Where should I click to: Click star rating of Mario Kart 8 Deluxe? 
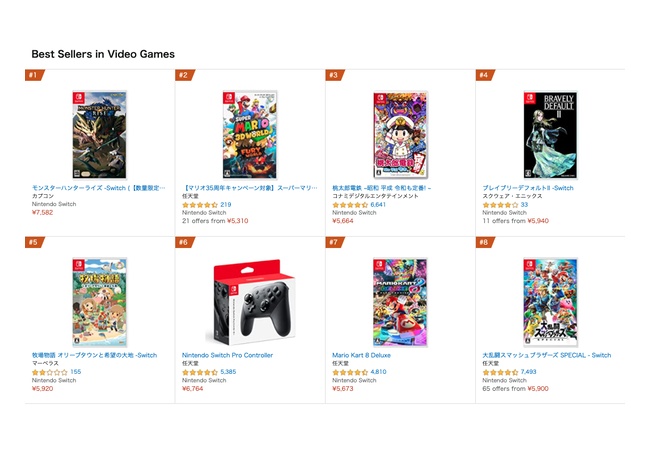click(x=350, y=372)
